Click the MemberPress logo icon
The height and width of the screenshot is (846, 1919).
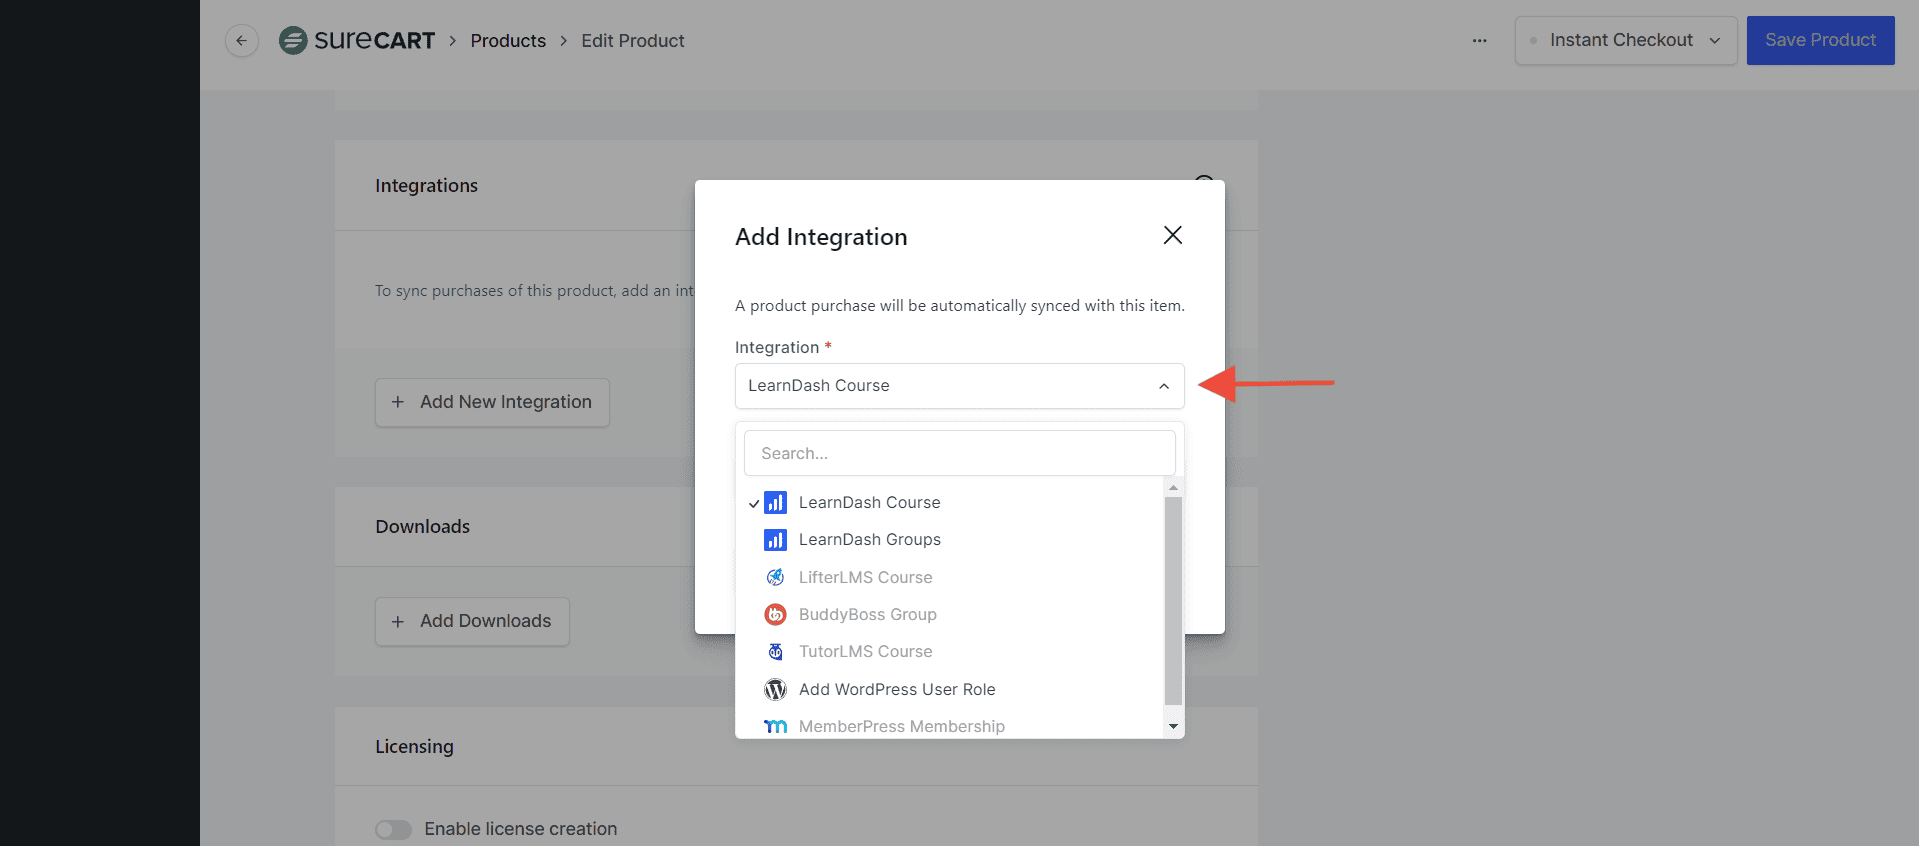775,726
